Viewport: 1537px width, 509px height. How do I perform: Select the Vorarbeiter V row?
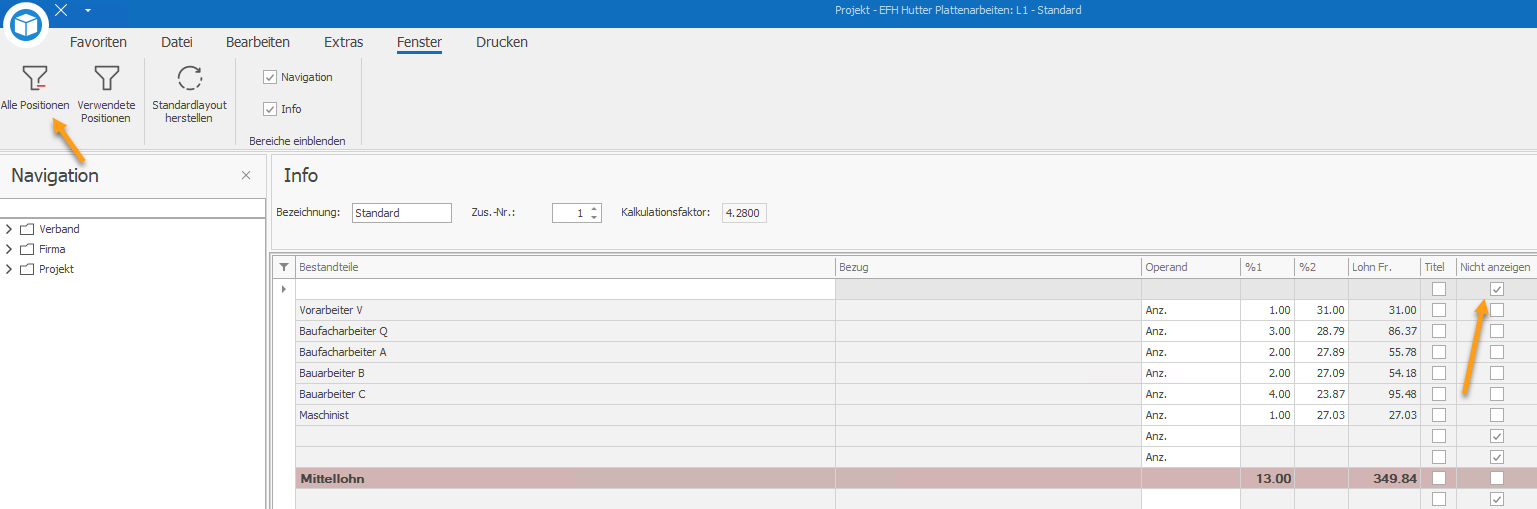(904, 310)
